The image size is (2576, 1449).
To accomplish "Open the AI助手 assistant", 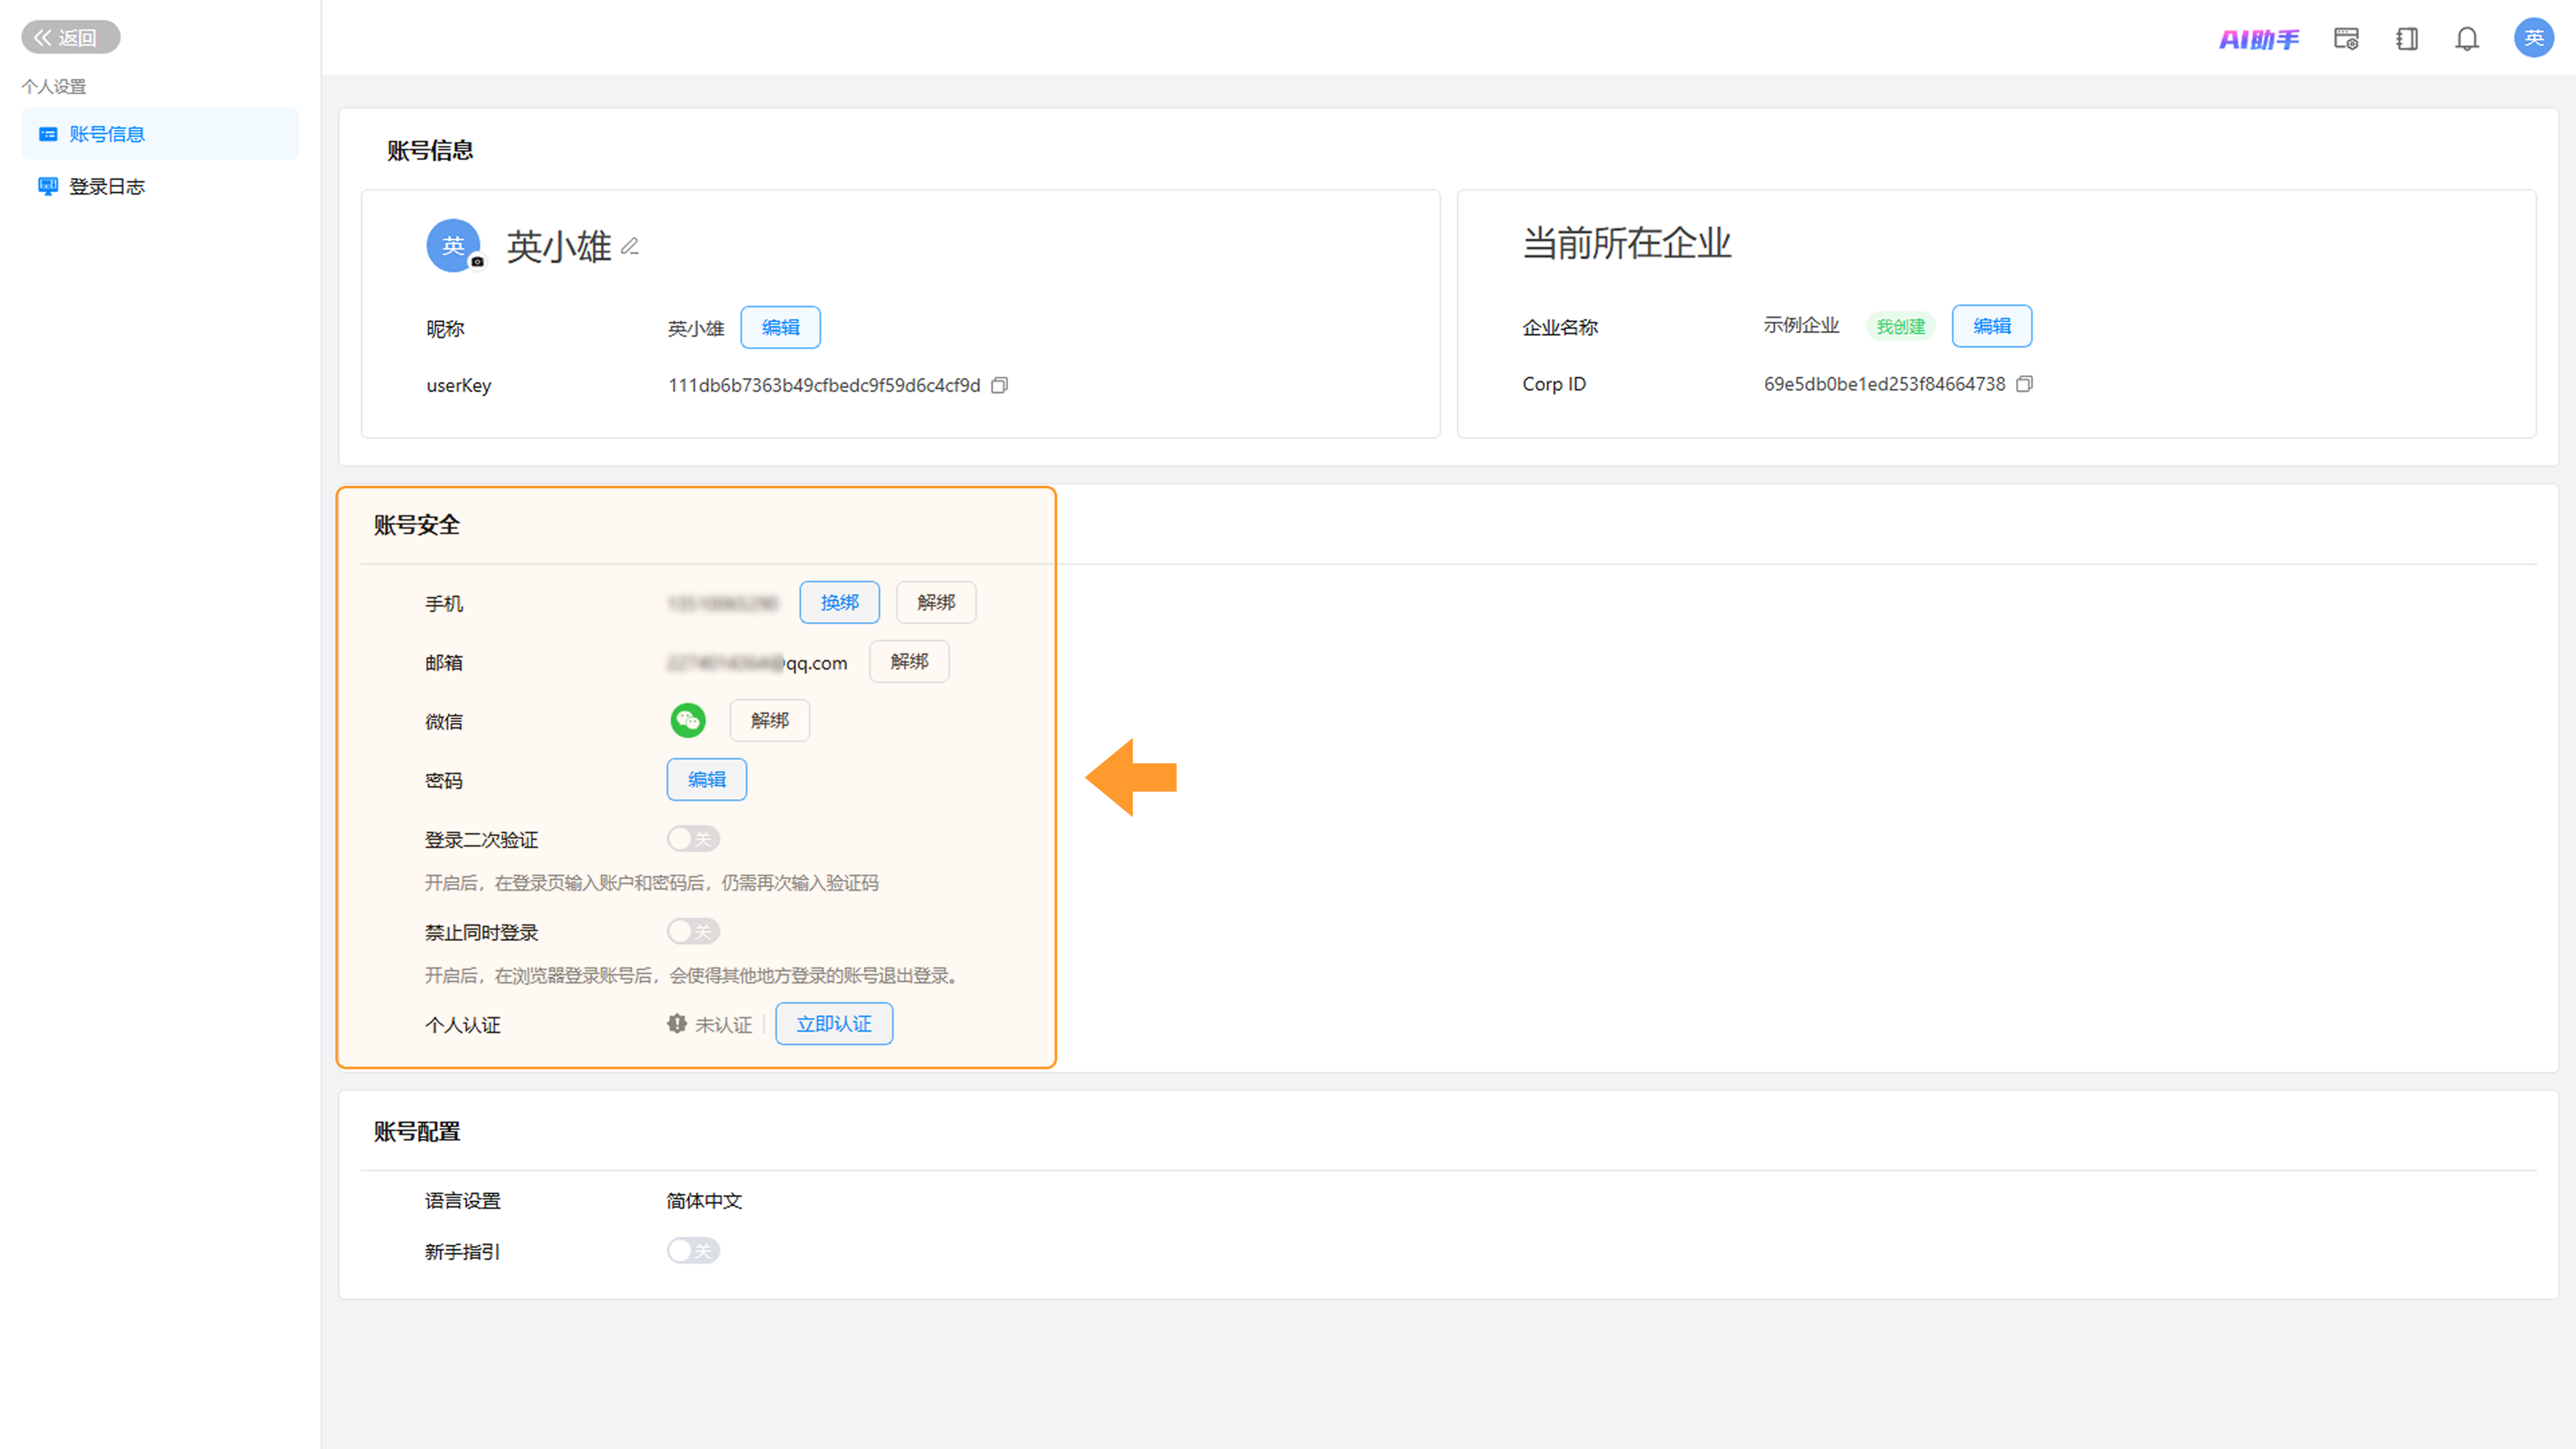I will click(x=2258, y=39).
